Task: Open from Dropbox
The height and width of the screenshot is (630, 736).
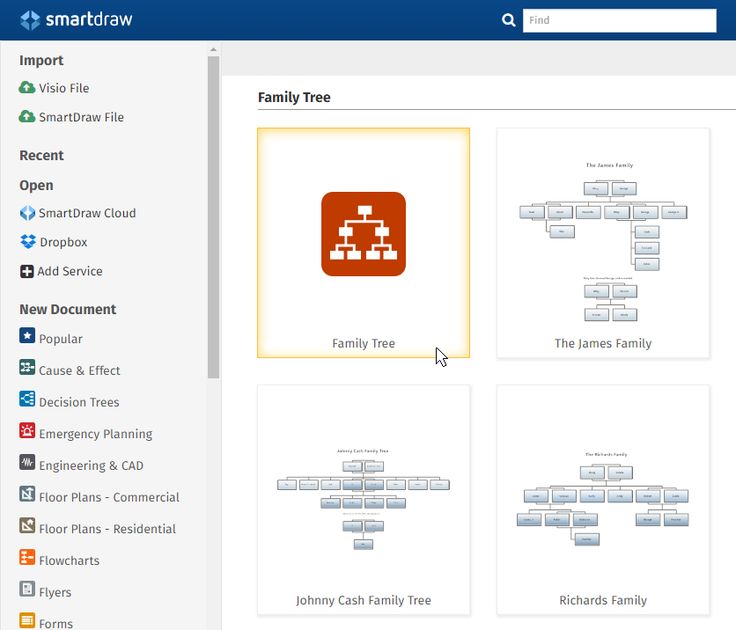Action: [63, 242]
